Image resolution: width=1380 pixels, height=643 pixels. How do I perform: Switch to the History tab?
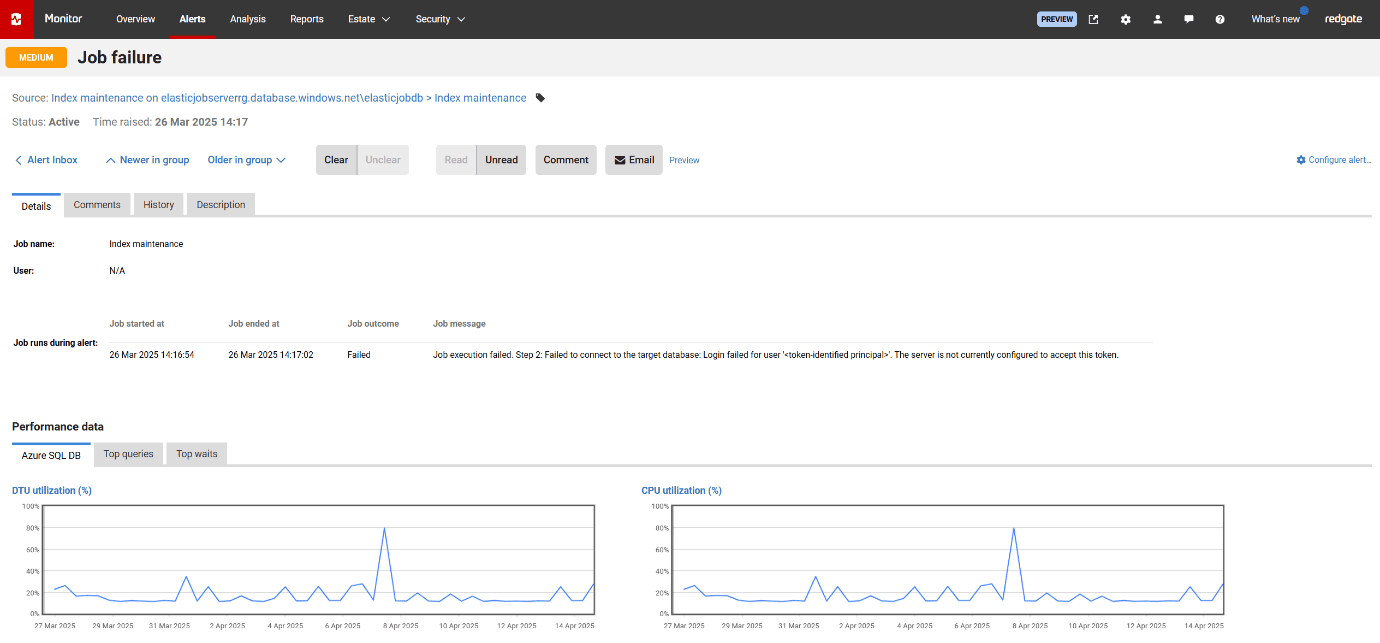click(x=158, y=205)
